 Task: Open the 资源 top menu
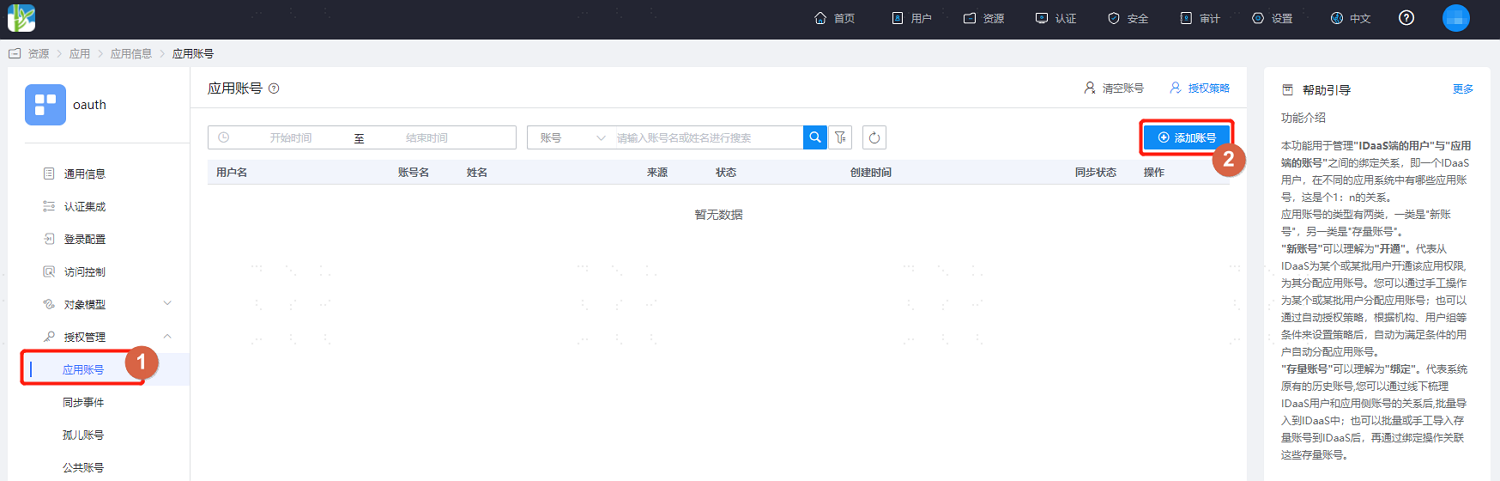[983, 18]
